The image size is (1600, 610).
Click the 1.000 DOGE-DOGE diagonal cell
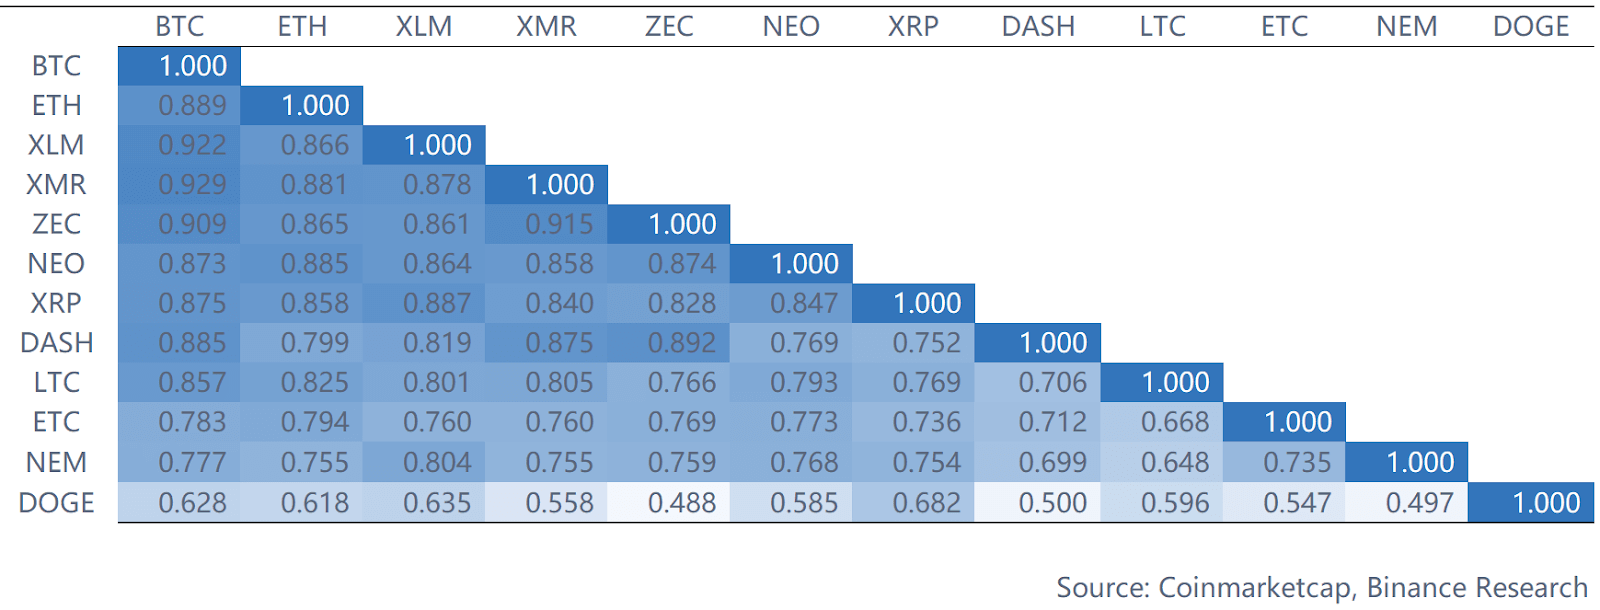[1545, 502]
